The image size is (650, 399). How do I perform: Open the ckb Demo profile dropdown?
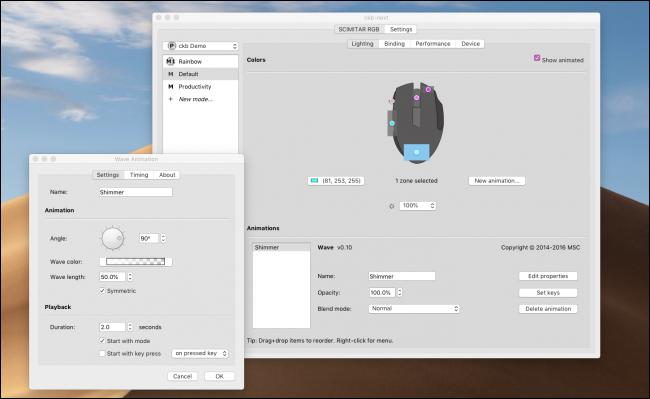[x=201, y=46]
